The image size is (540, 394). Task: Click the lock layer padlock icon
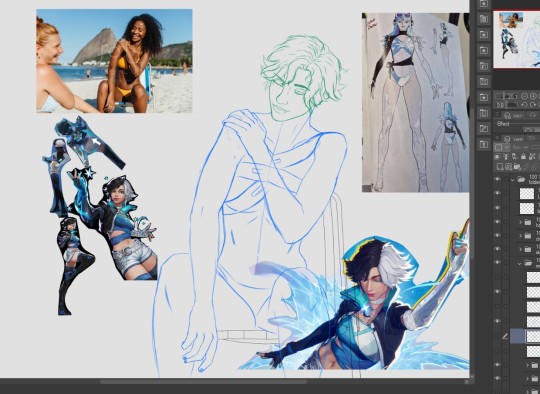(x=523, y=157)
